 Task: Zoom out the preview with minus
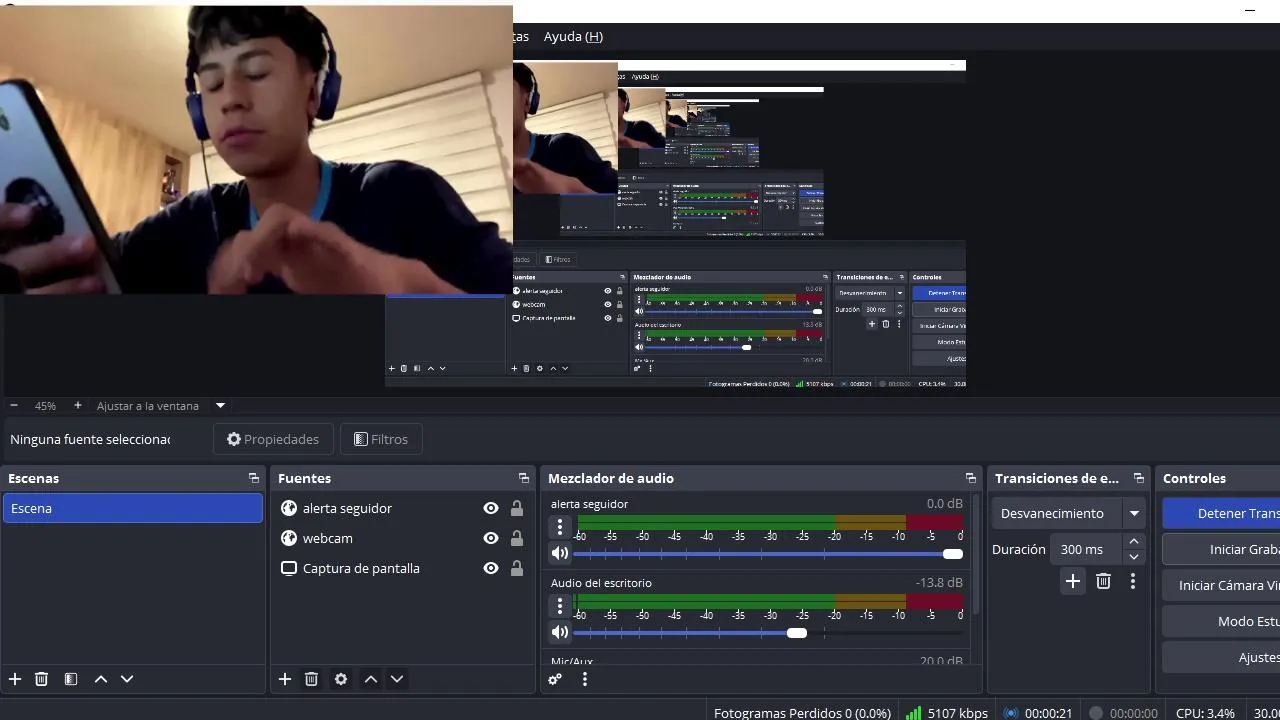[x=14, y=406]
